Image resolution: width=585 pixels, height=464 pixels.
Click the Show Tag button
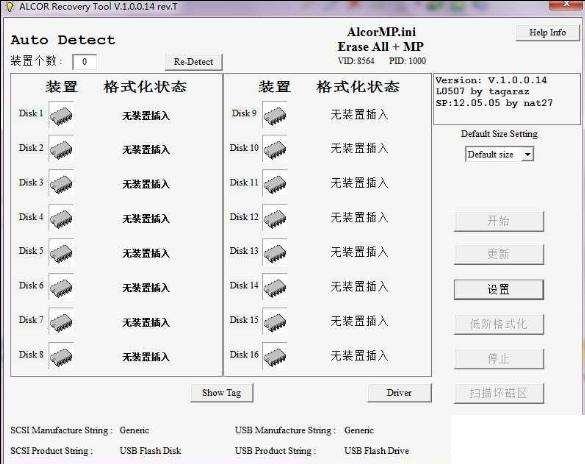(222, 393)
